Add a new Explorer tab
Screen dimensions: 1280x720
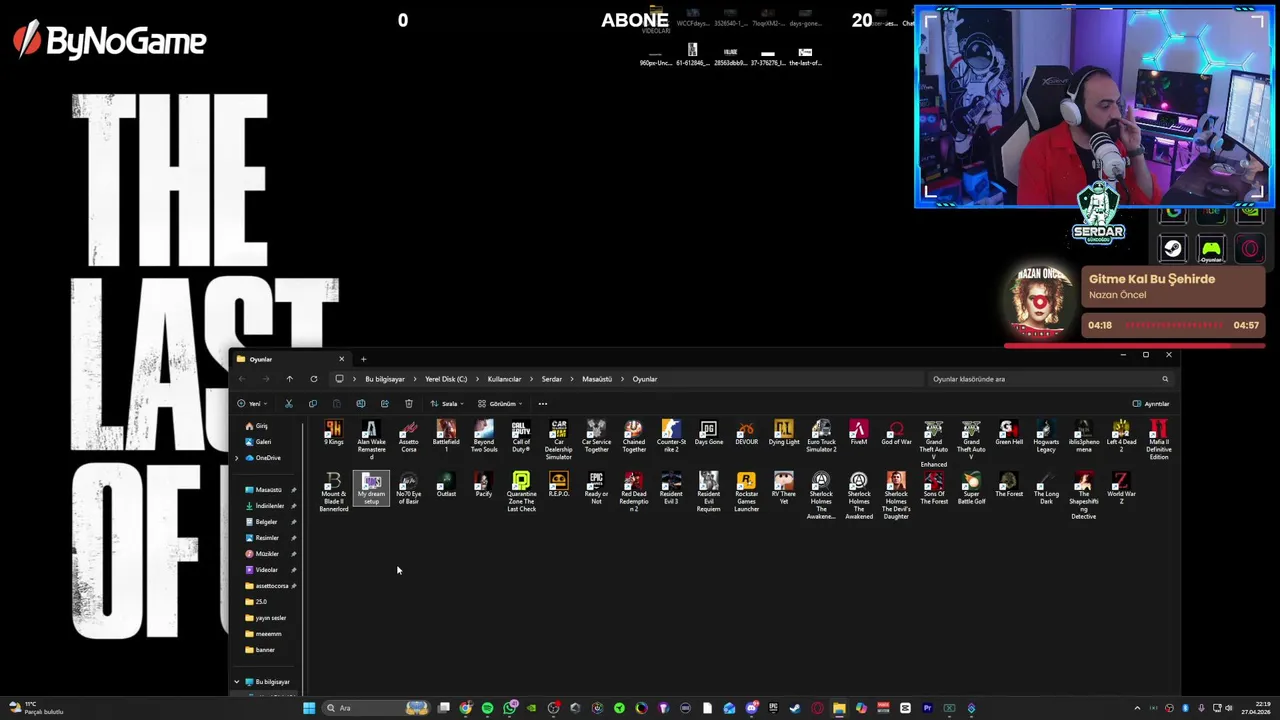click(x=363, y=359)
